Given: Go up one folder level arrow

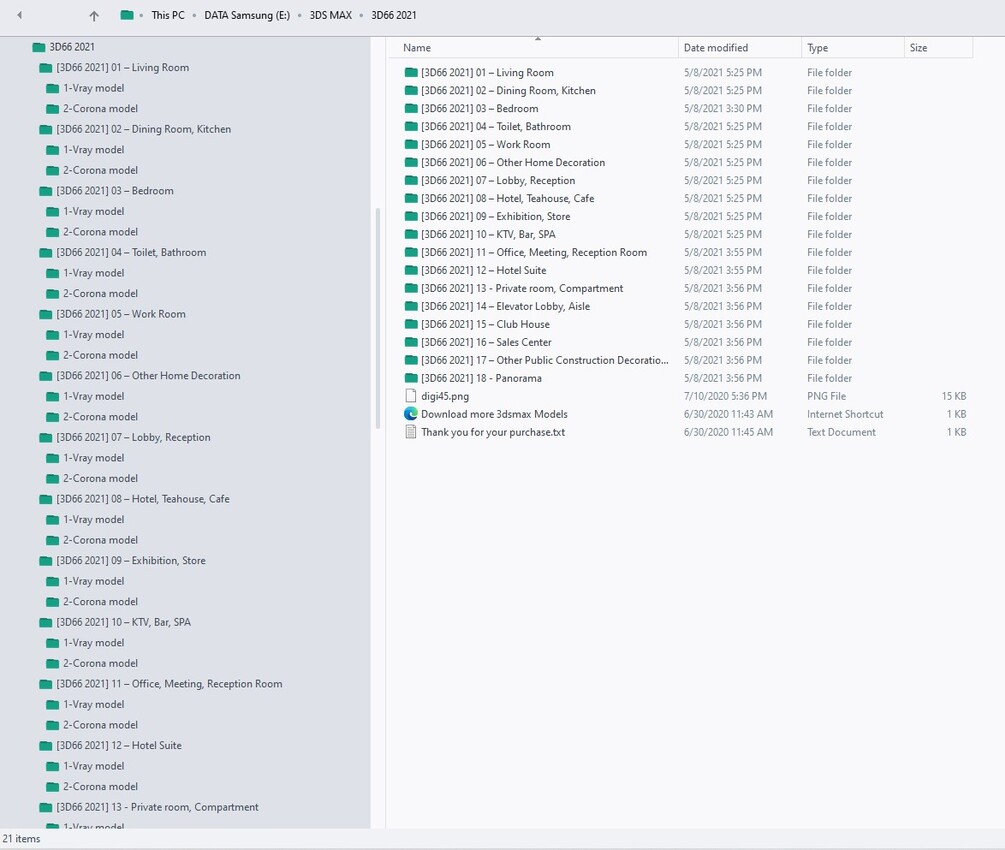Looking at the screenshot, I should click(x=94, y=15).
